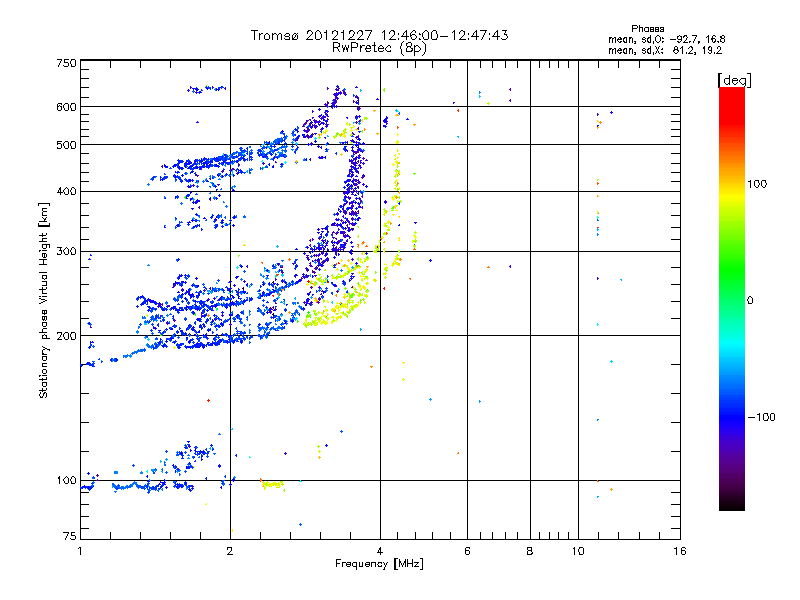Select the 'RwPretec (8p)' subtitle

[379, 48]
